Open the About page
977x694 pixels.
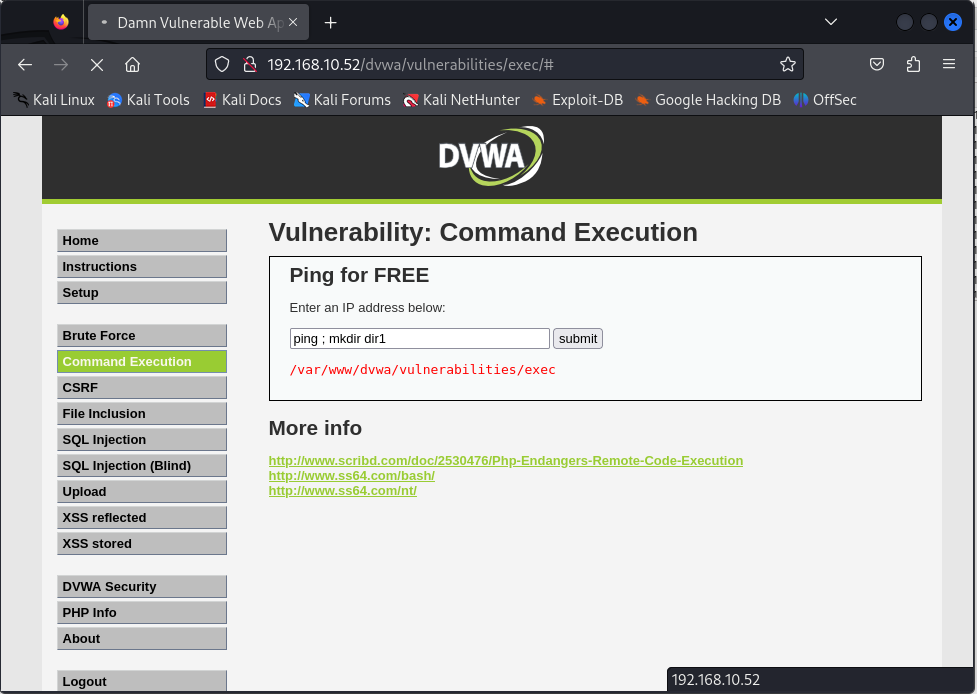(x=142, y=639)
